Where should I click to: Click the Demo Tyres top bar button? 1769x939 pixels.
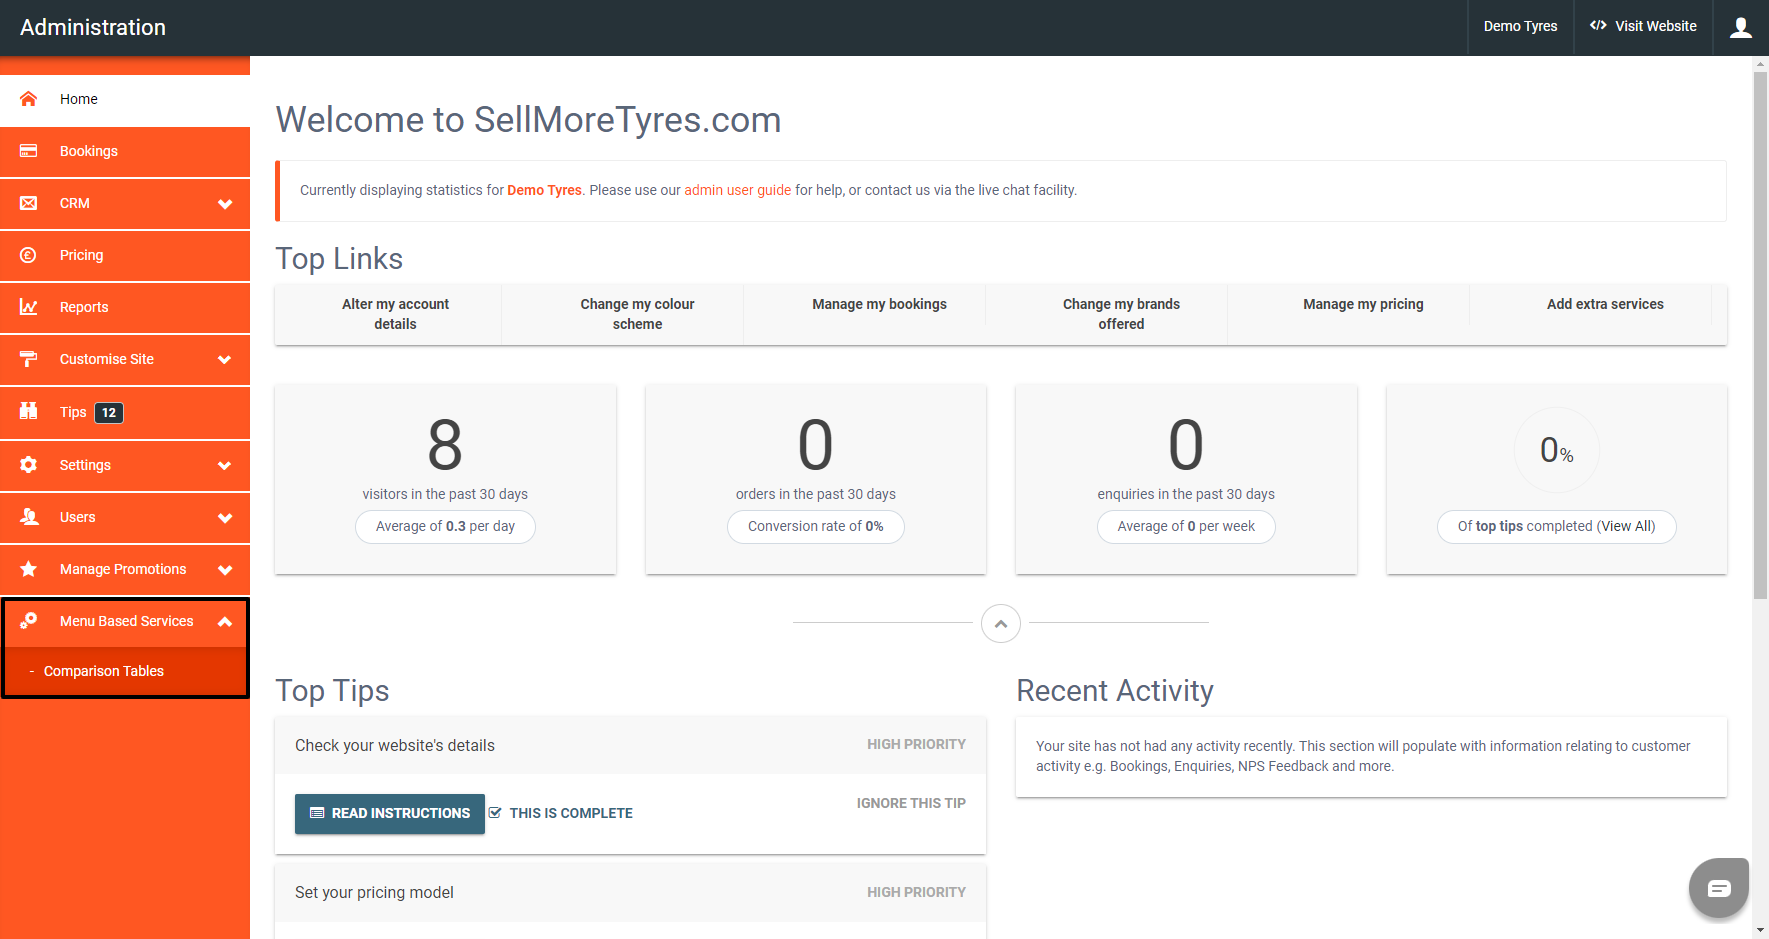coord(1520,27)
